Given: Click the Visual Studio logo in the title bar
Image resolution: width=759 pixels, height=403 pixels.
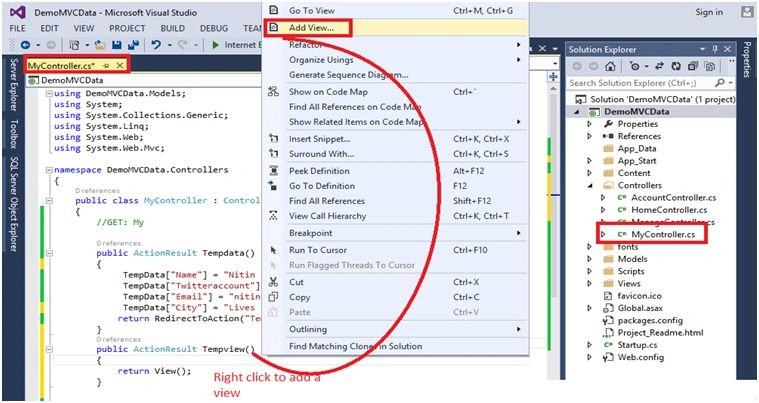Looking at the screenshot, I should tap(18, 12).
